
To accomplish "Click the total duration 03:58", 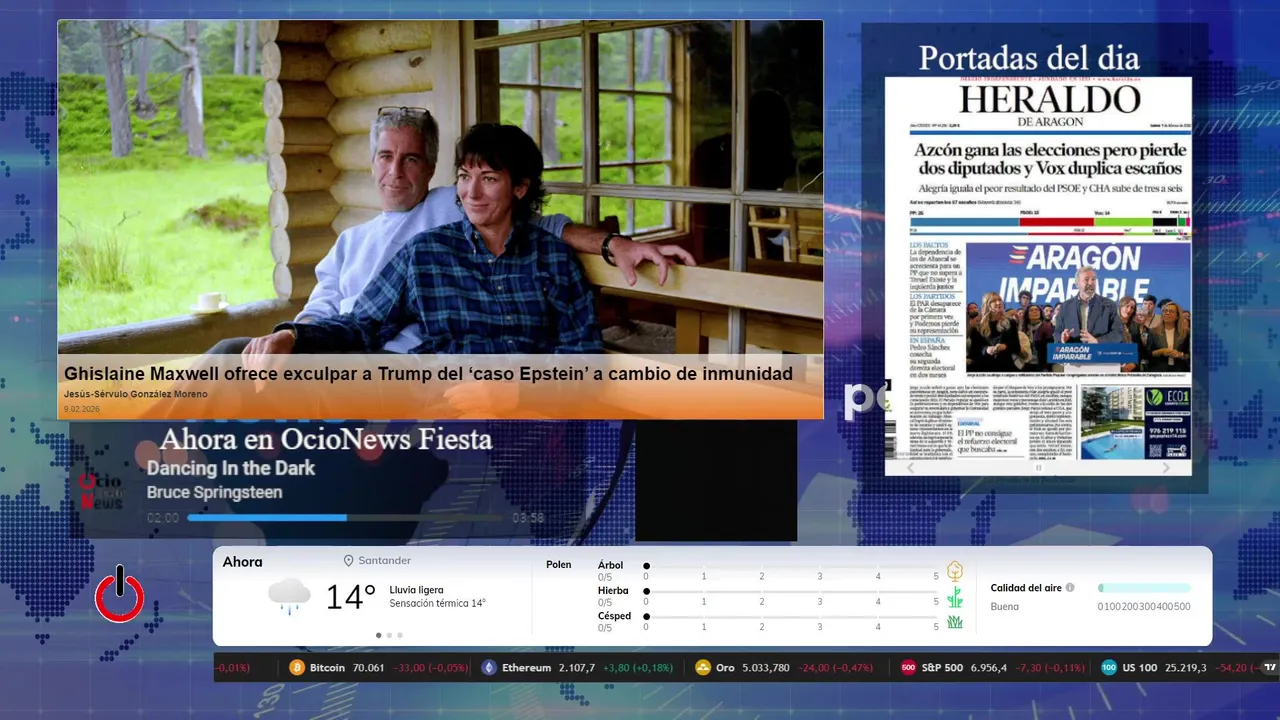I will 528,518.
